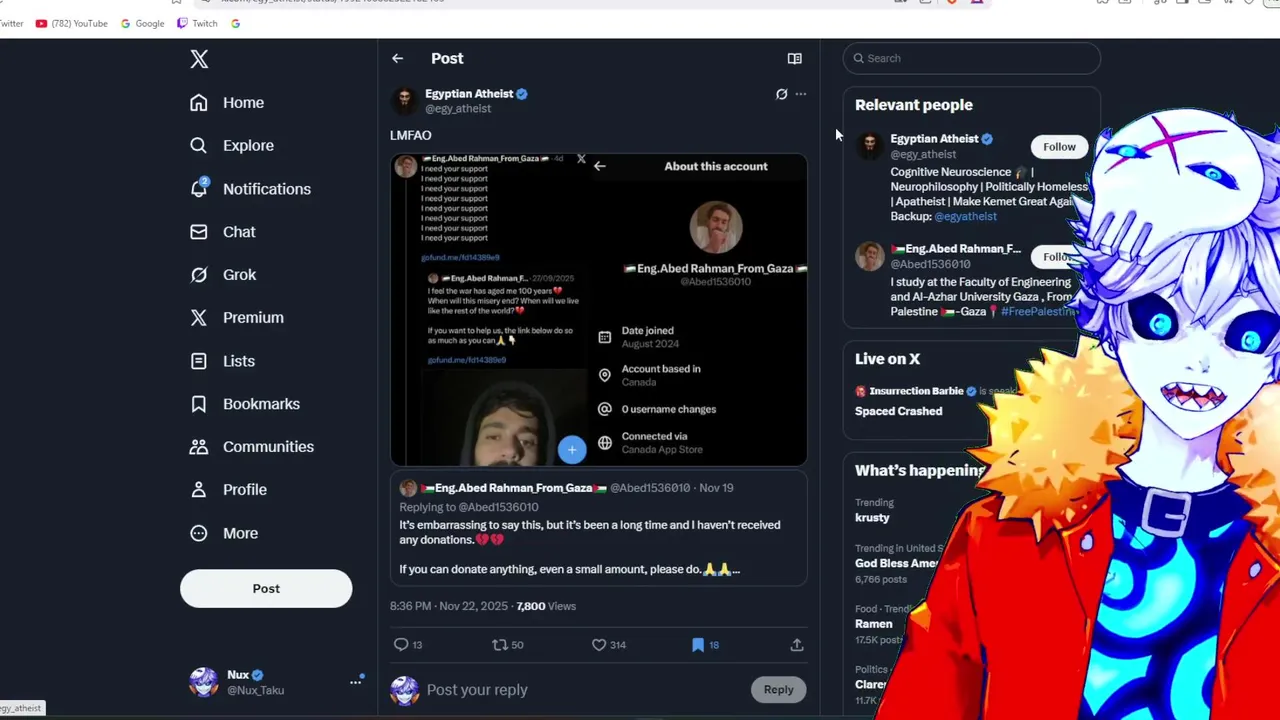Viewport: 1280px width, 720px height.
Task: Open the Google bookmark in the browser bar
Action: coord(142,23)
